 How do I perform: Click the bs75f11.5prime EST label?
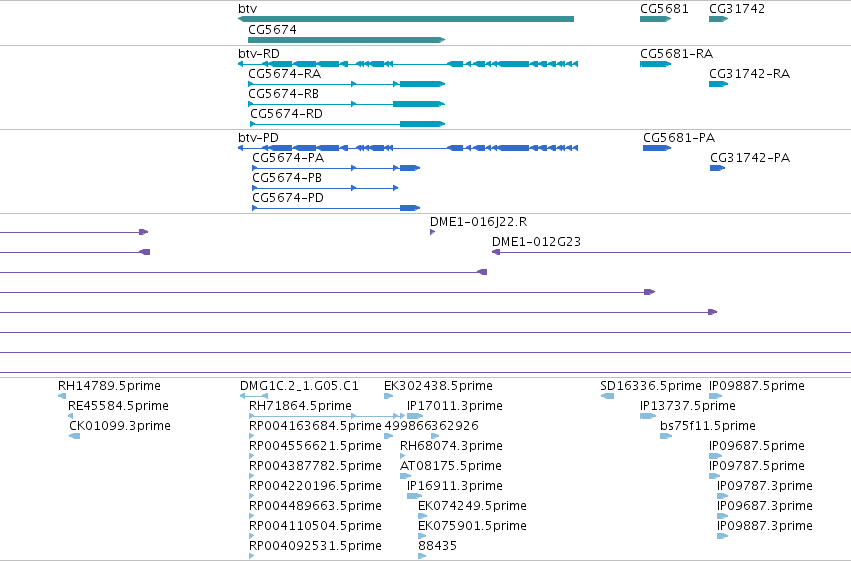pyautogui.click(x=708, y=426)
